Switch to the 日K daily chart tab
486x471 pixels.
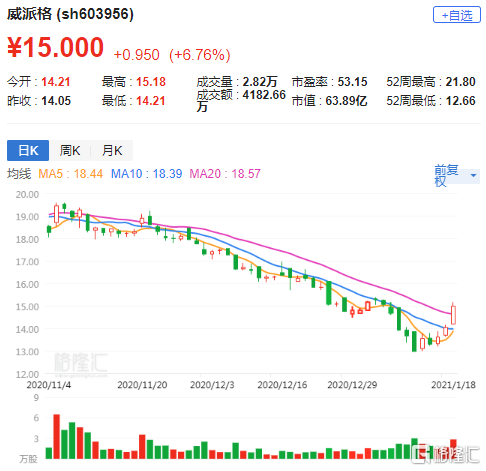[28, 150]
